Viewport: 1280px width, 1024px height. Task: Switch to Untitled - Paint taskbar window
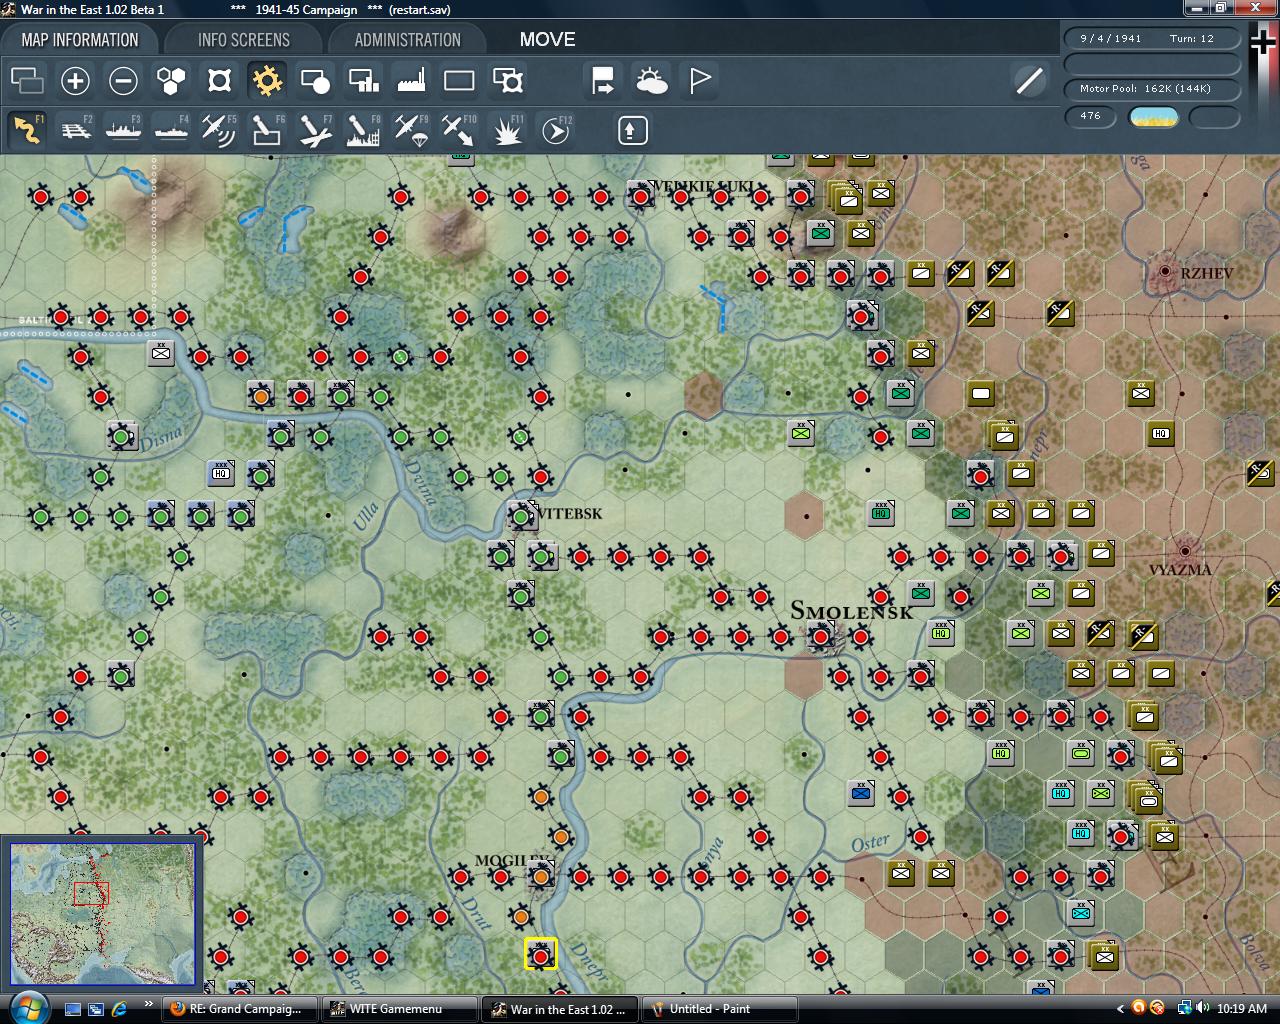719,1009
